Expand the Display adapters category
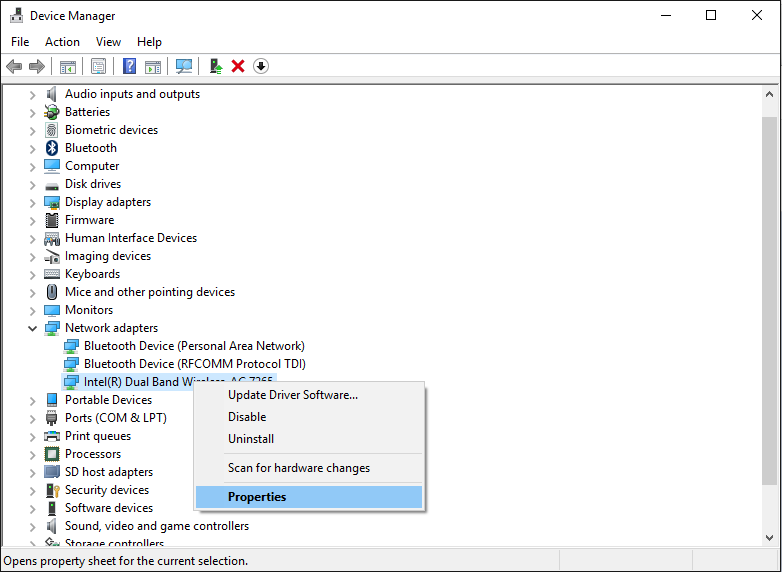The height and width of the screenshot is (572, 782). click(x=32, y=202)
